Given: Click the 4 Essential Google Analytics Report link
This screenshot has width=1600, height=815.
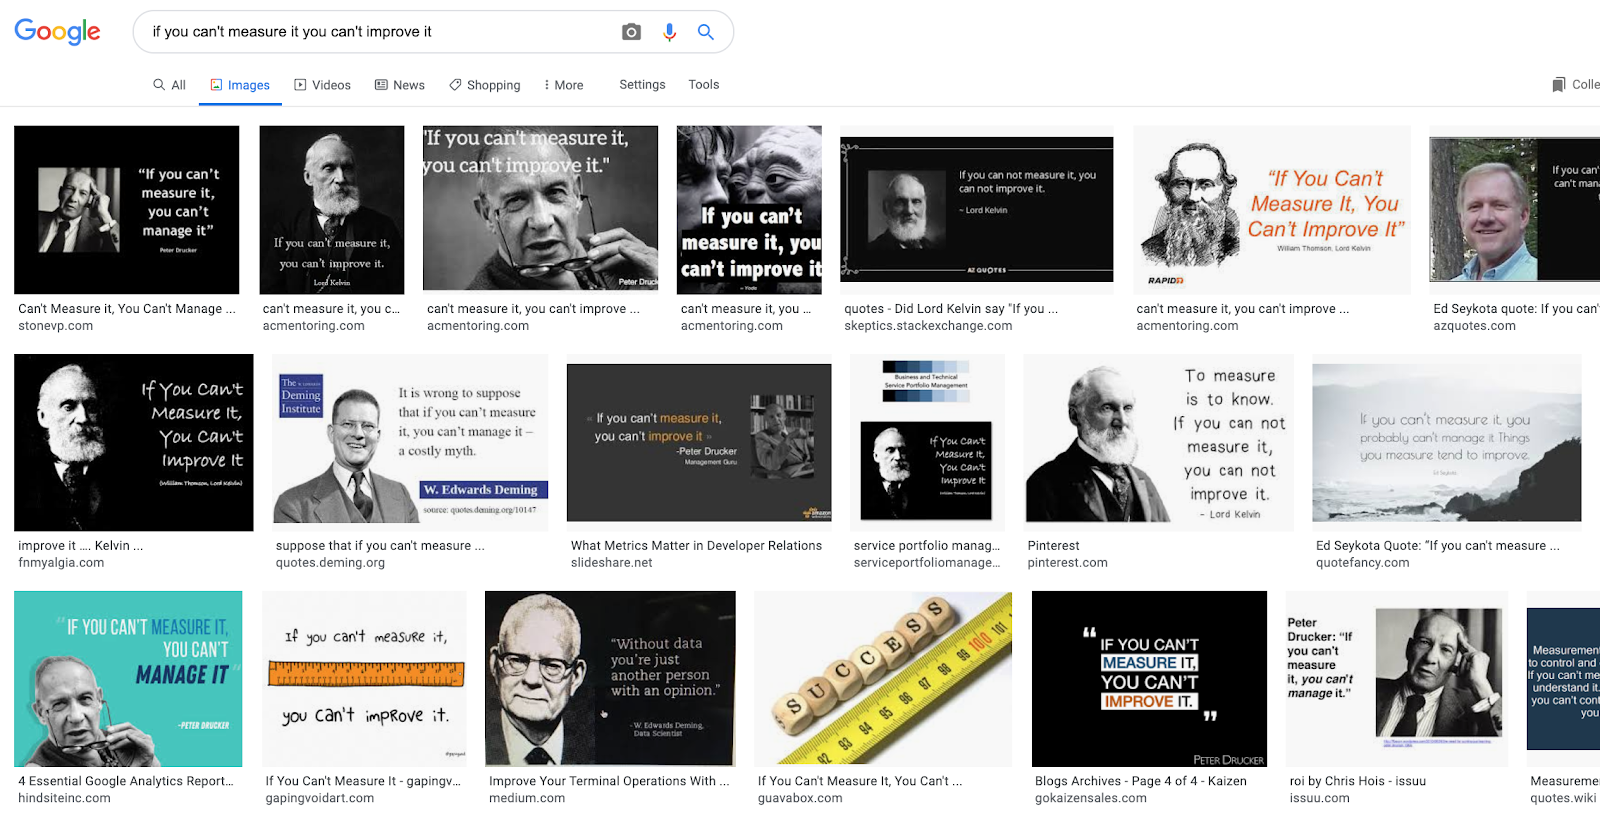Looking at the screenshot, I should pyautogui.click(x=126, y=781).
